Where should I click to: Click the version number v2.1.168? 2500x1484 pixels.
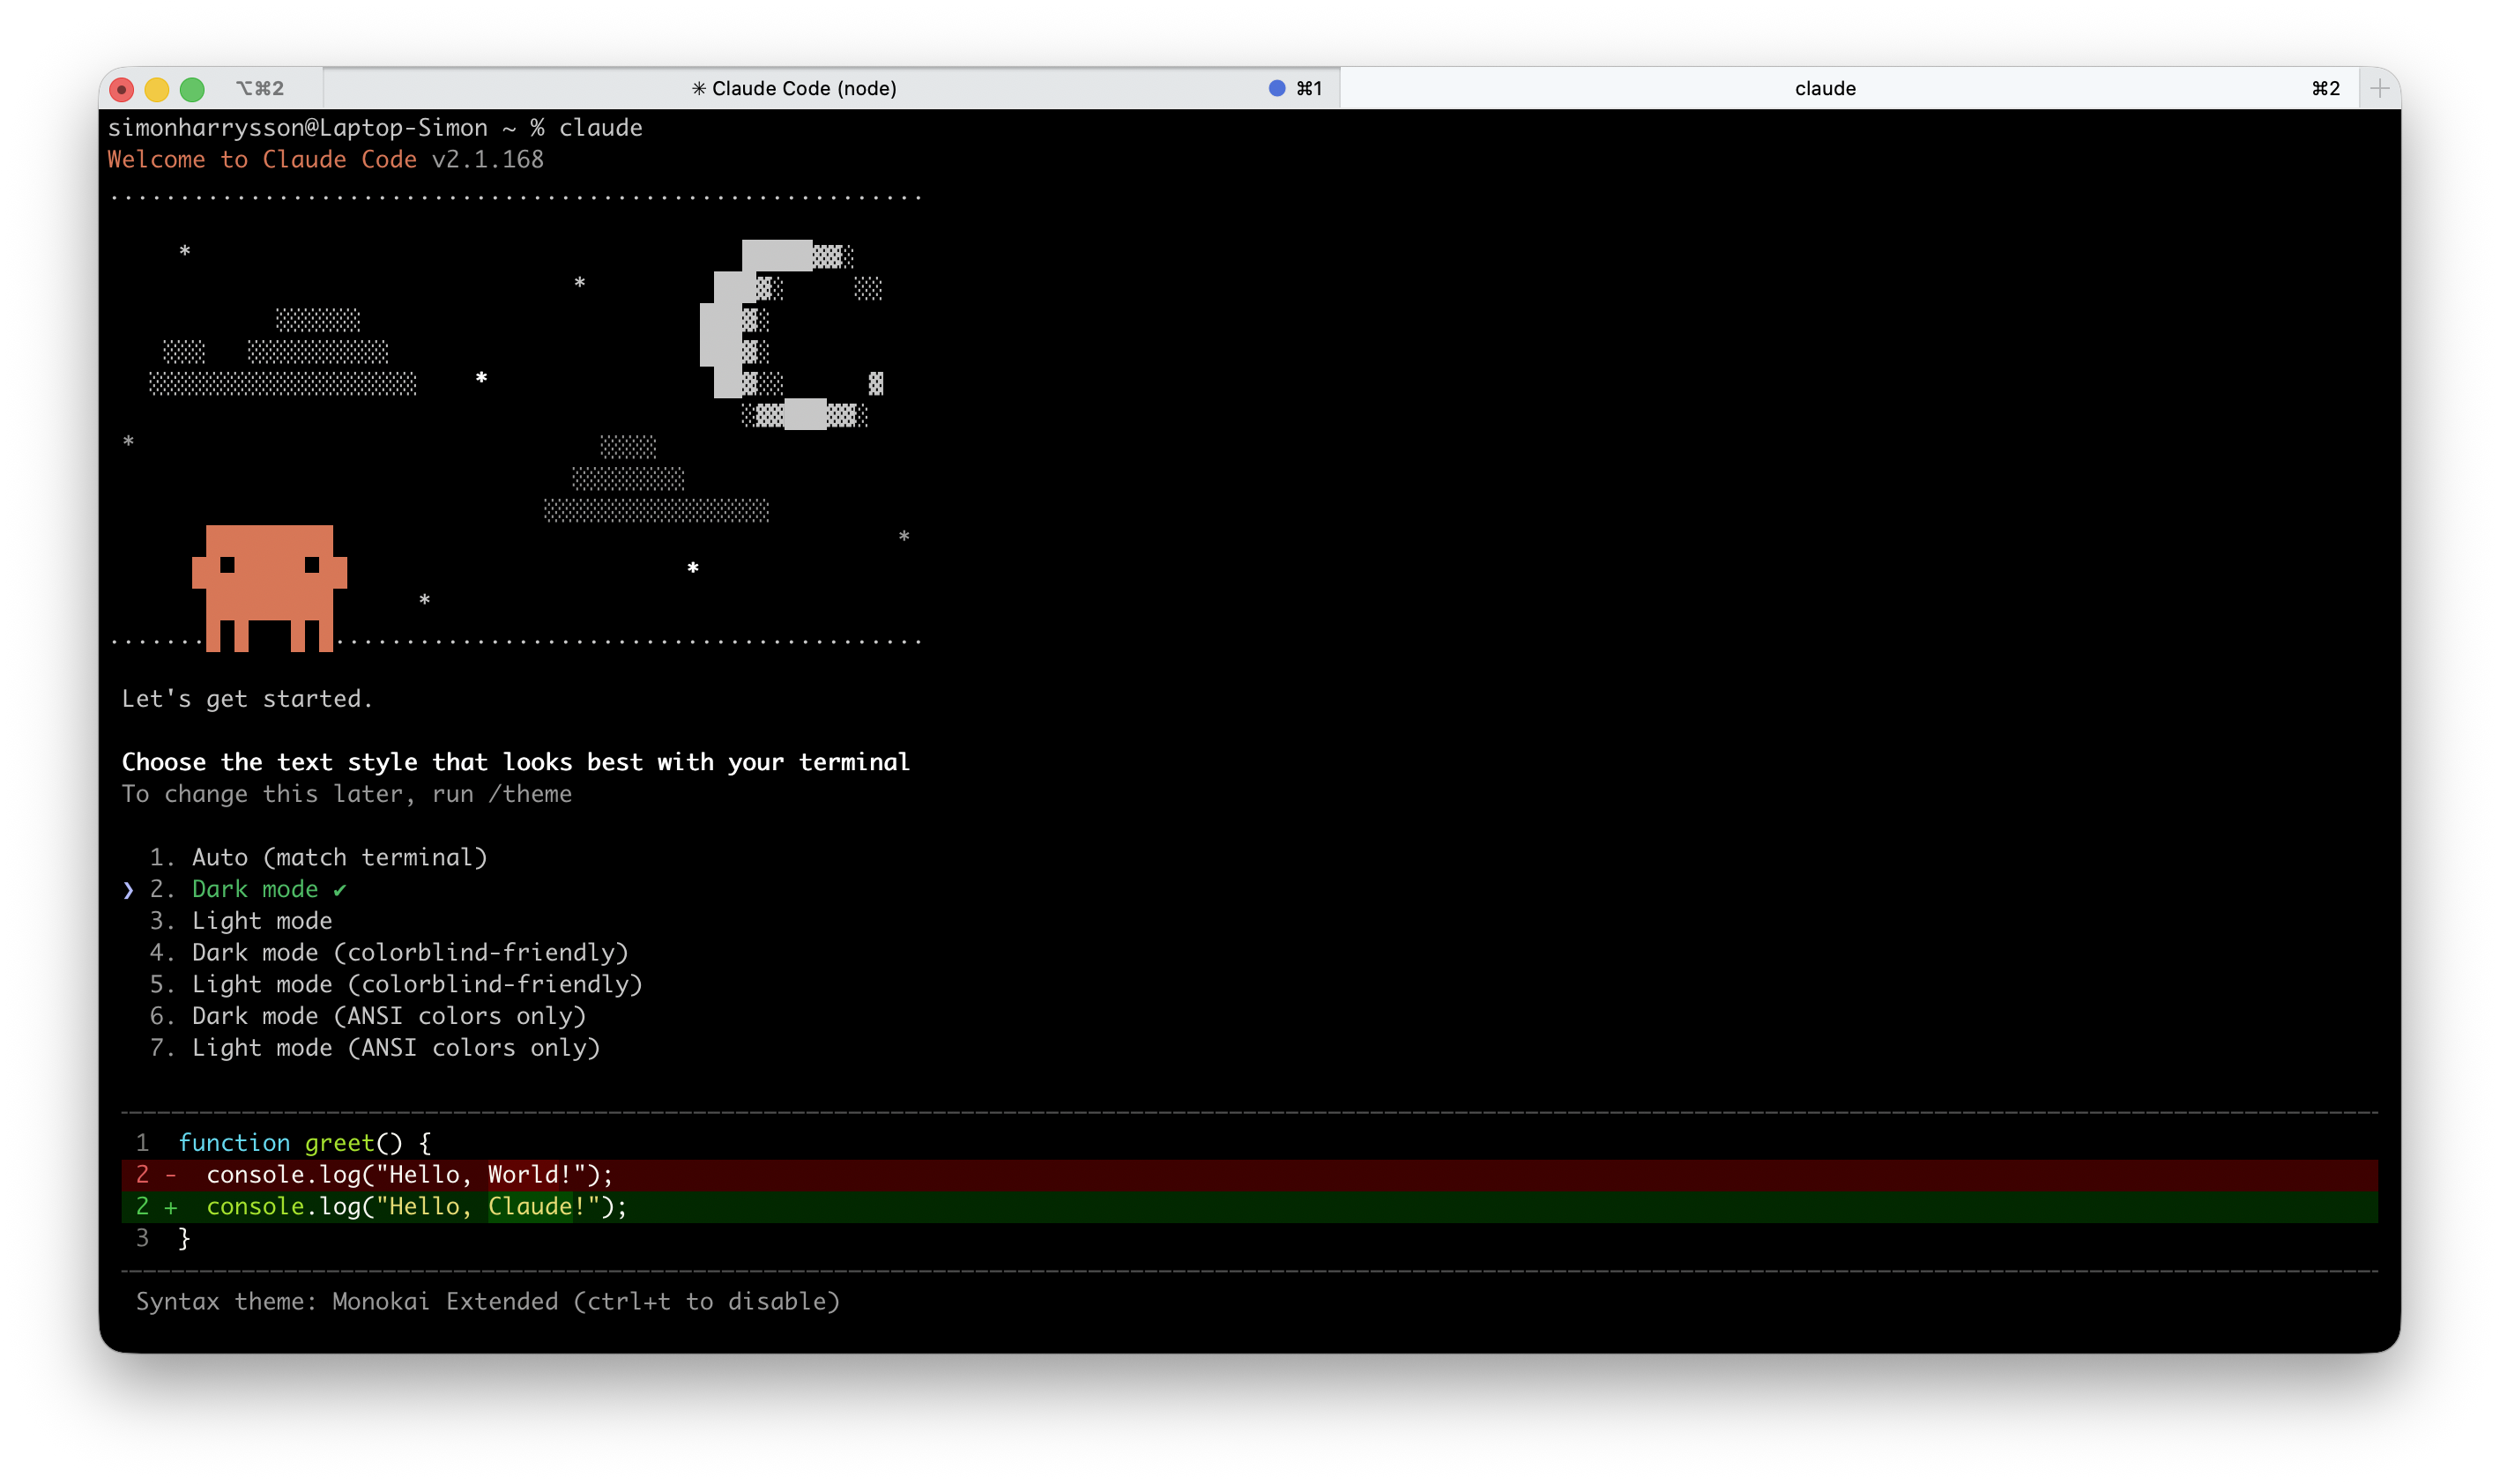(488, 159)
